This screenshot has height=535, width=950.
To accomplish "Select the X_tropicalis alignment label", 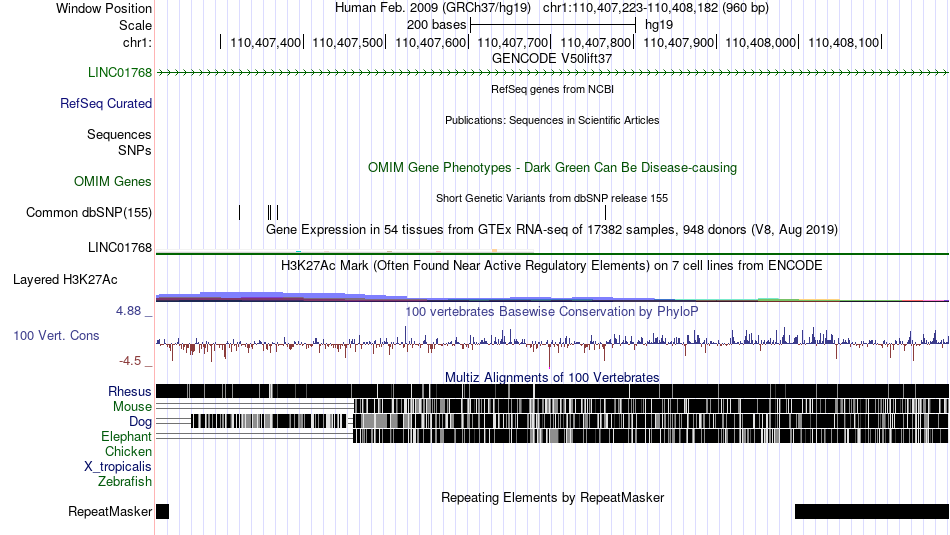I will [x=118, y=467].
